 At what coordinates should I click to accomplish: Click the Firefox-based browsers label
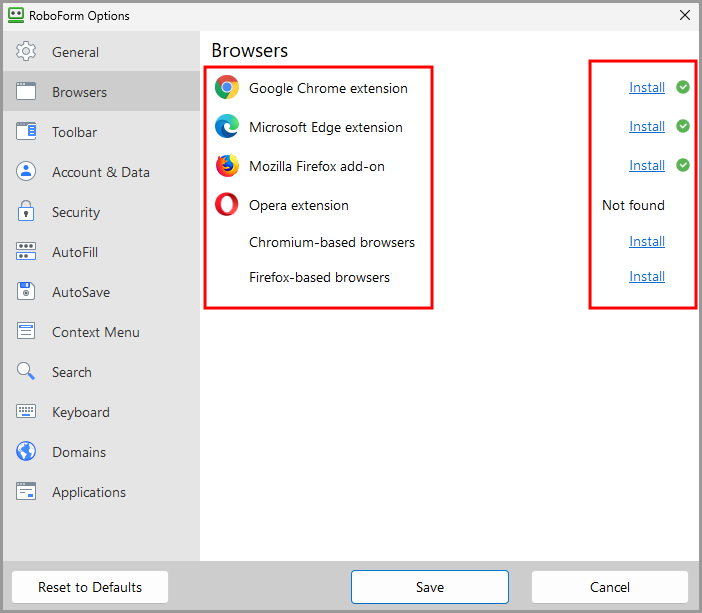319,277
